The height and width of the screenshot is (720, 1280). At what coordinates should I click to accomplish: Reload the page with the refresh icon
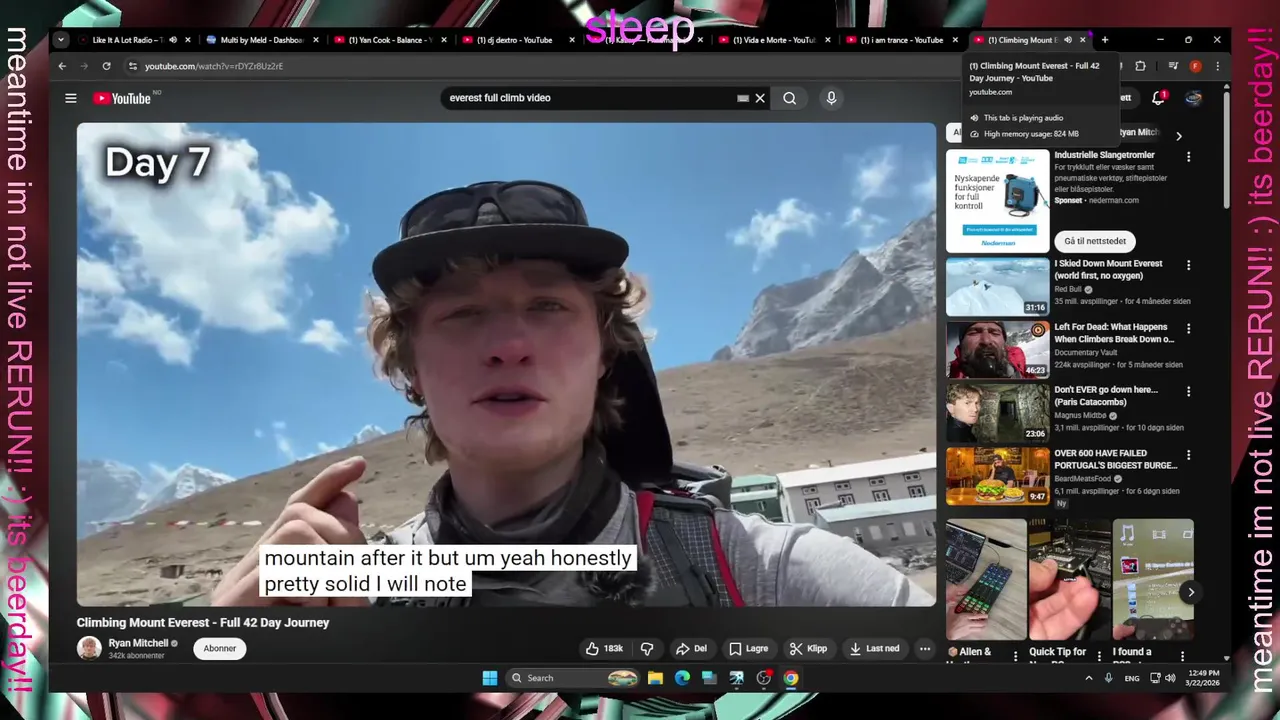coord(106,66)
